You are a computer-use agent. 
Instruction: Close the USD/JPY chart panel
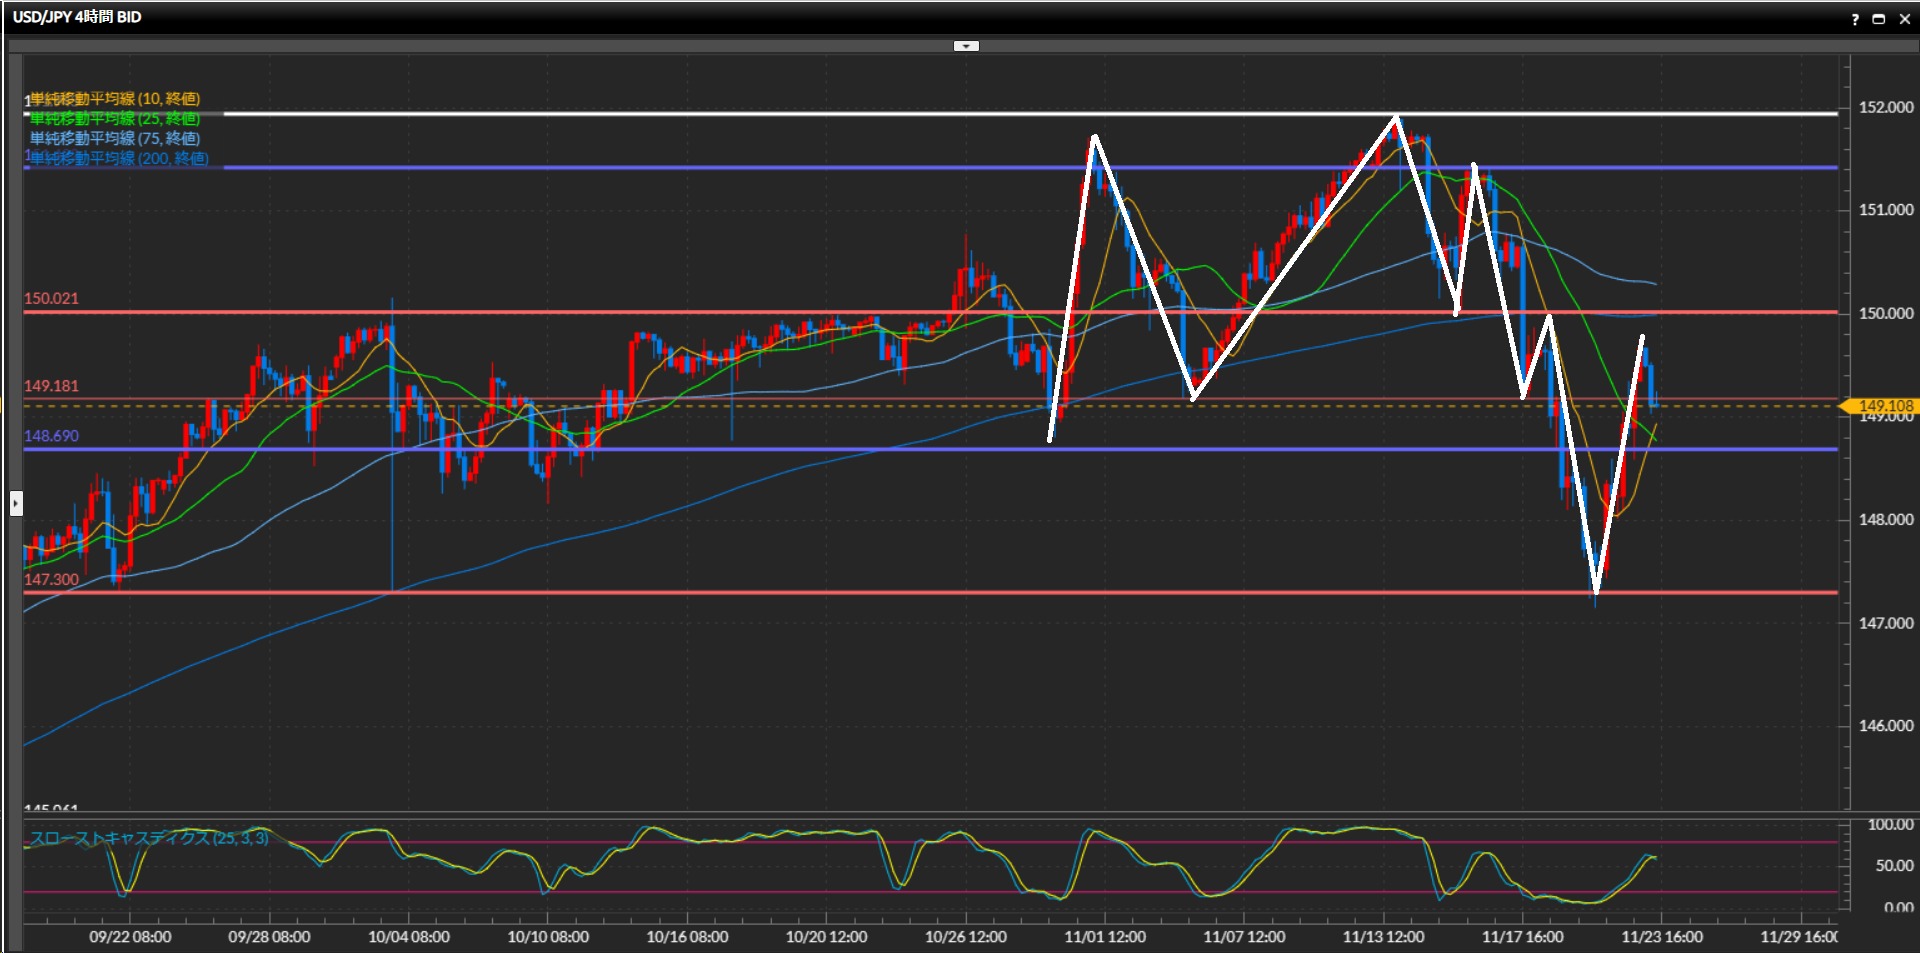[x=1904, y=19]
